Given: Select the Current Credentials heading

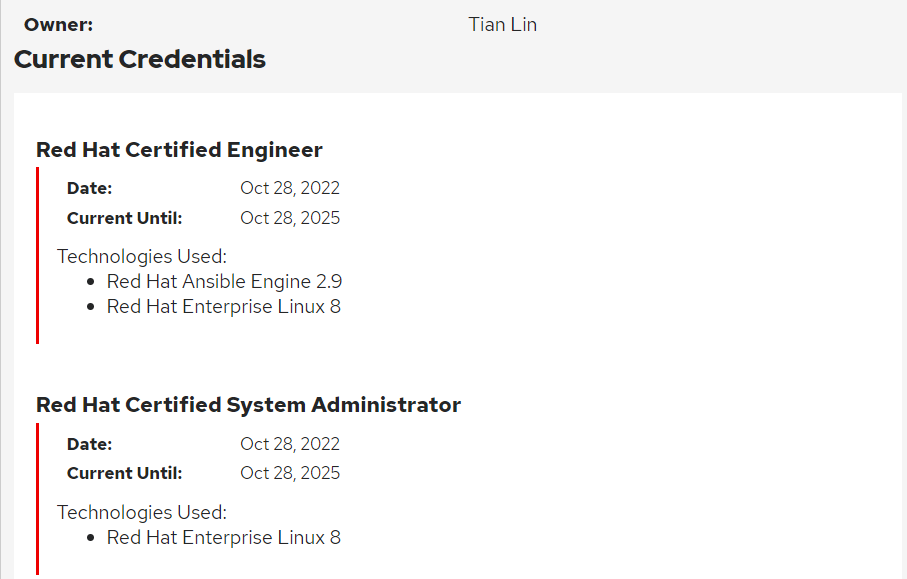Looking at the screenshot, I should (x=140, y=59).
